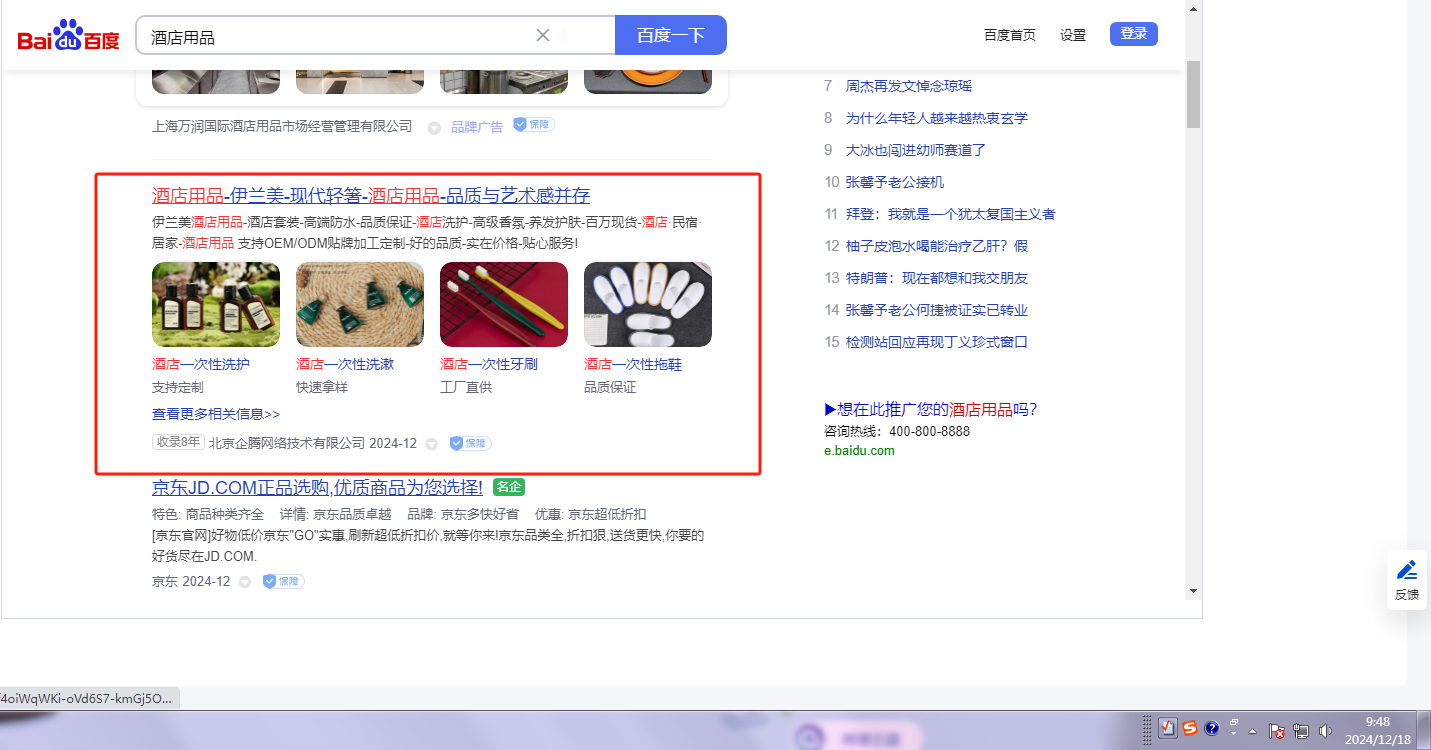
Task: Clear the search box with the X icon
Action: (x=543, y=36)
